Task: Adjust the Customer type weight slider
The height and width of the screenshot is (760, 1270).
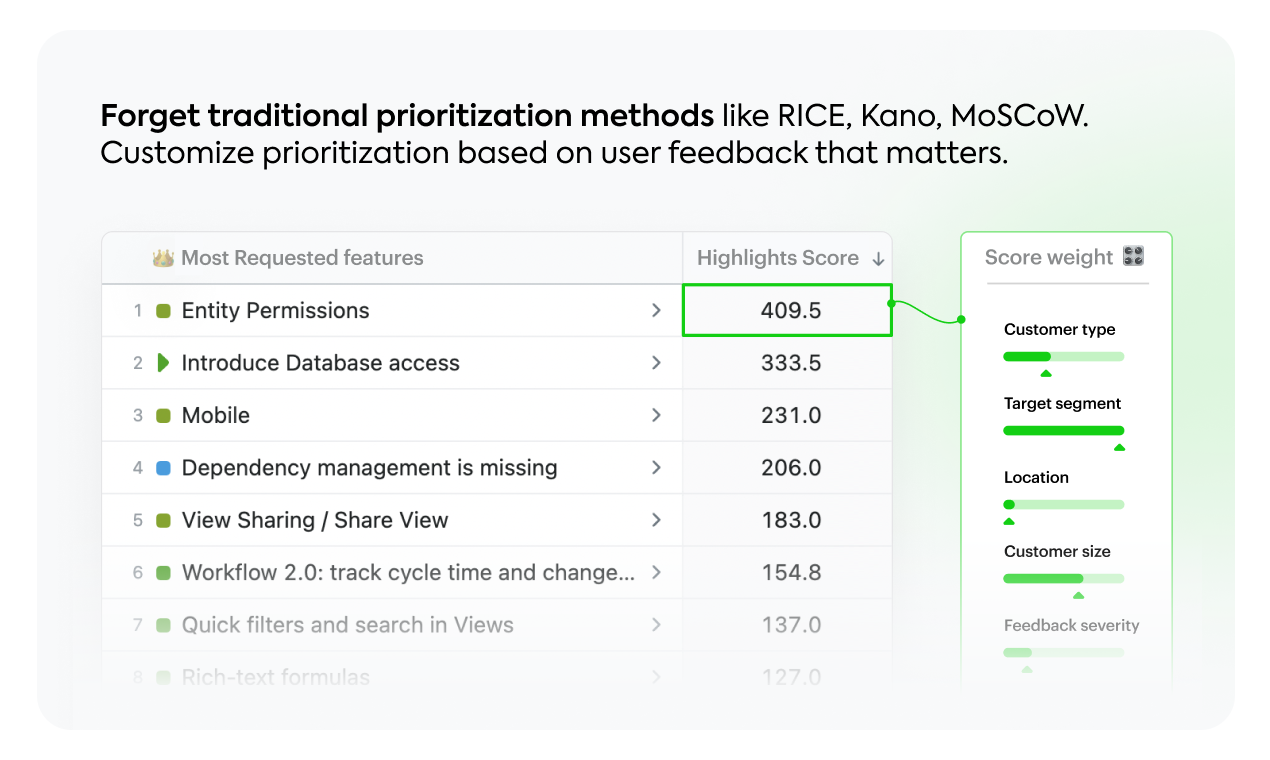Action: click(x=1064, y=357)
